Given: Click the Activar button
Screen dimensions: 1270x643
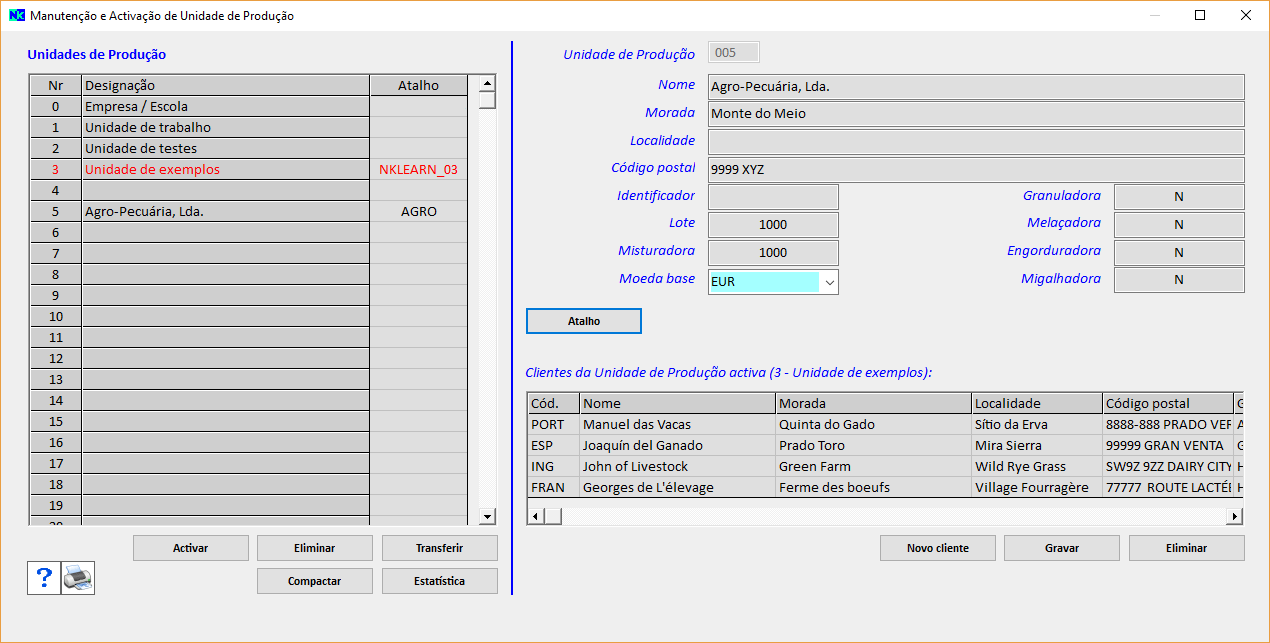Looking at the screenshot, I should point(191,548).
